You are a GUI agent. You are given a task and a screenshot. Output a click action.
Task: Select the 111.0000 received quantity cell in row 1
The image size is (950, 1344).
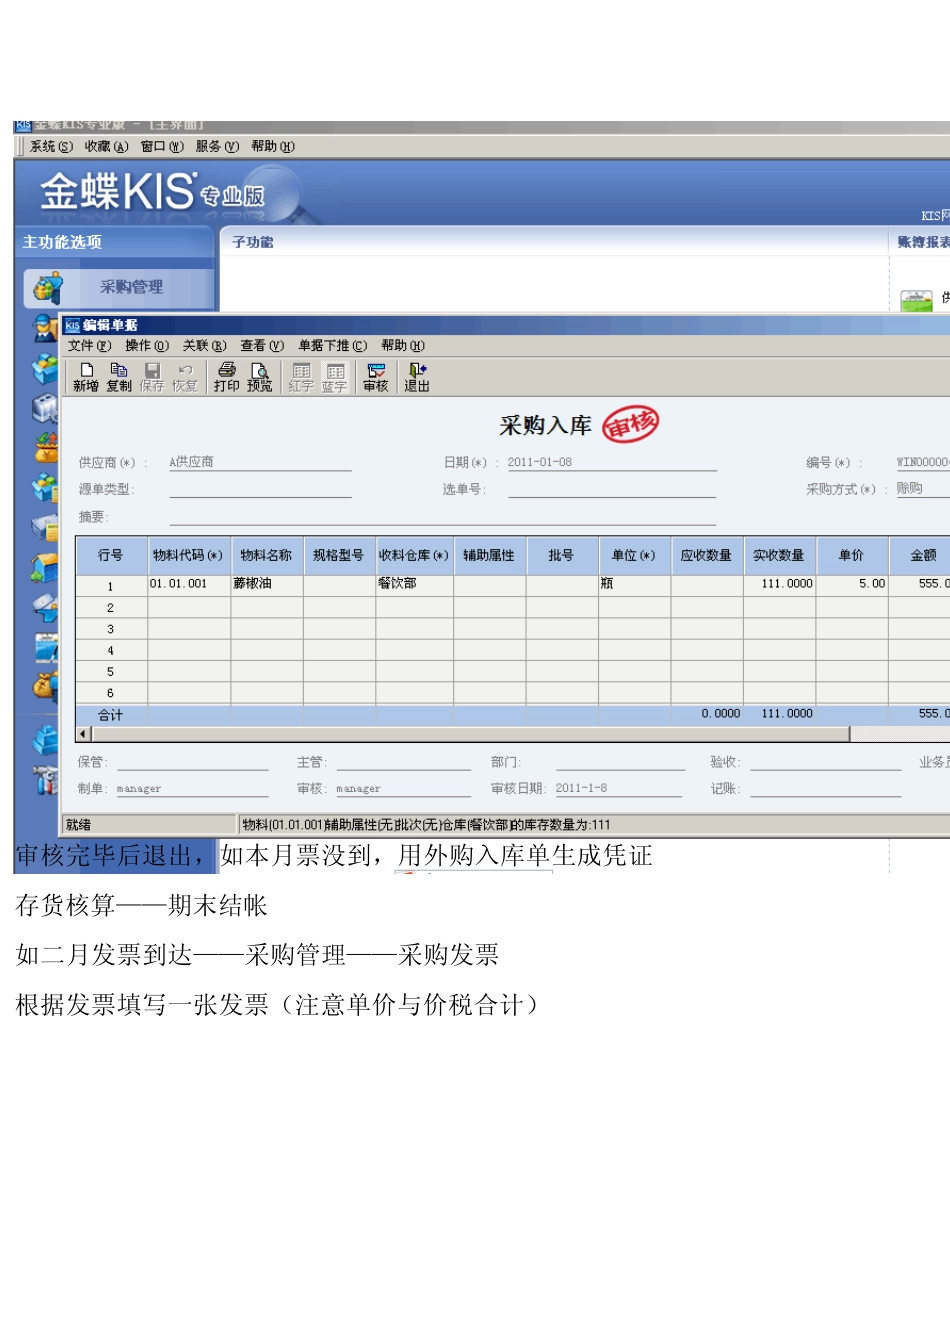tap(780, 584)
